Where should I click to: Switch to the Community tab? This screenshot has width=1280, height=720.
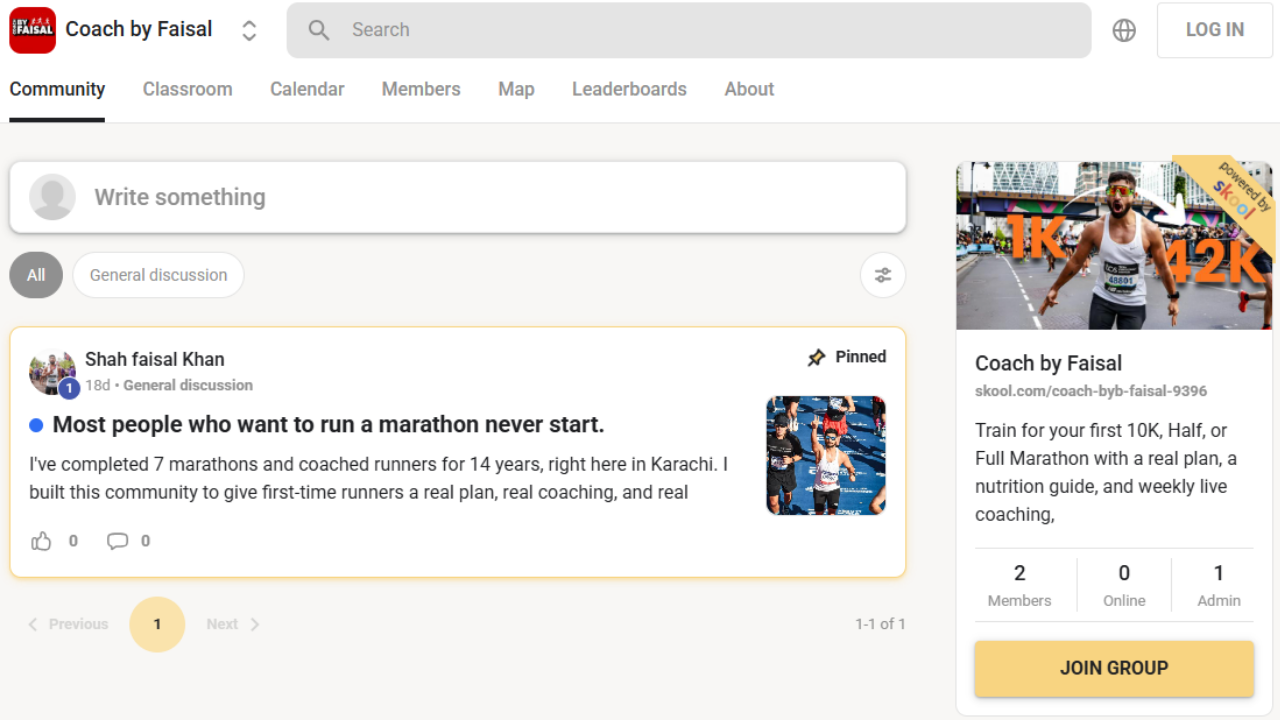[57, 89]
